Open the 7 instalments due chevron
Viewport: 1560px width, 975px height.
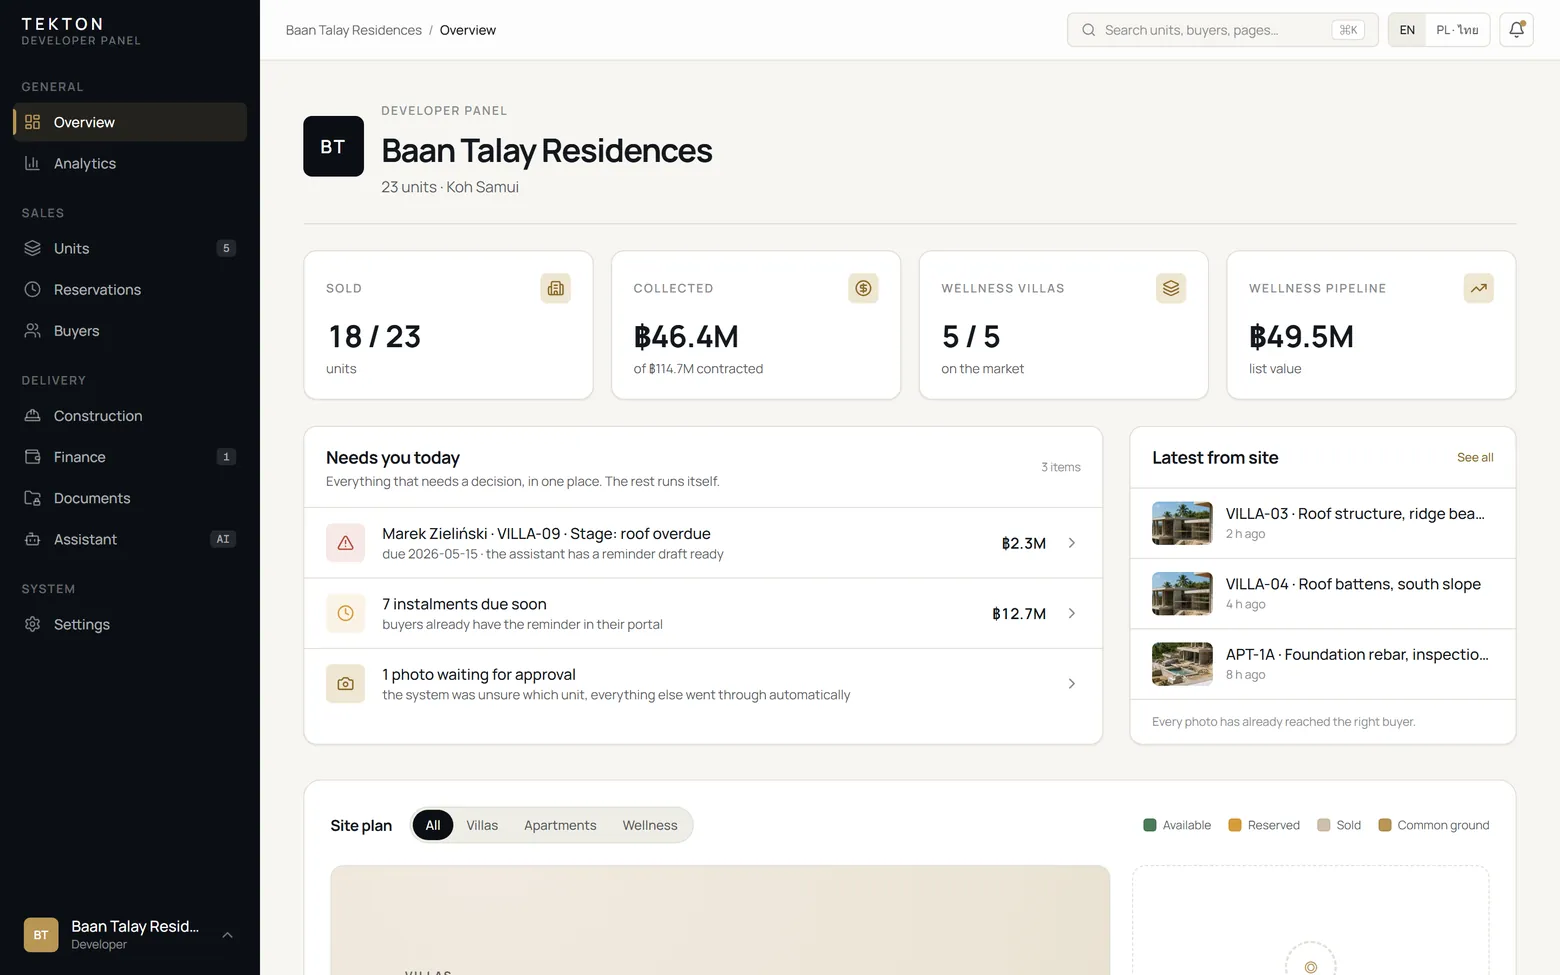1071,613
